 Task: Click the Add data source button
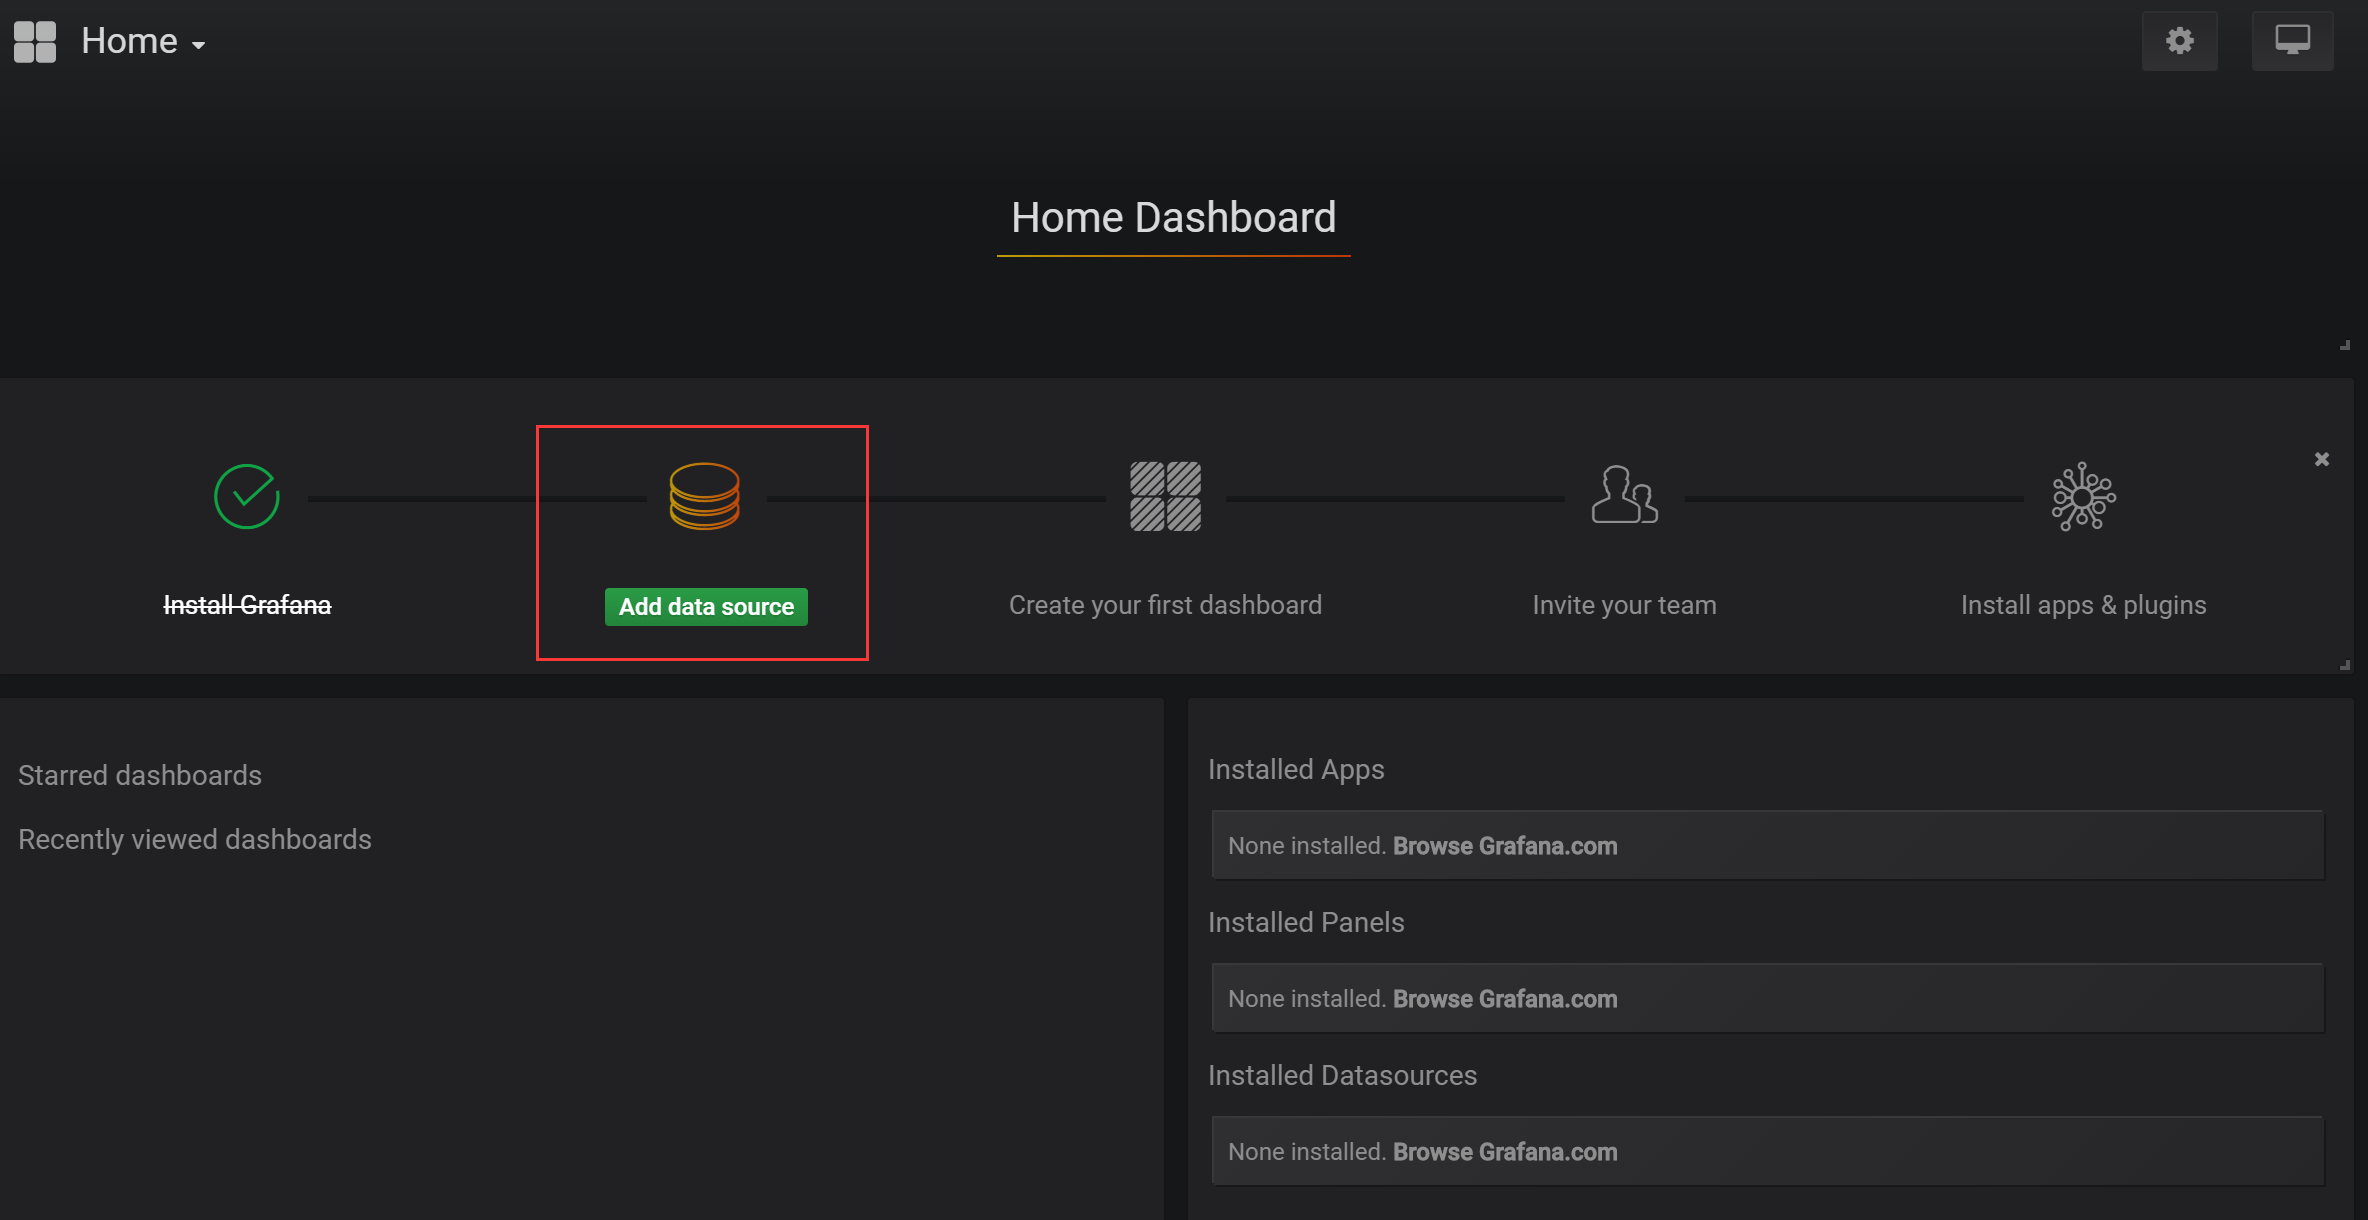(x=706, y=607)
